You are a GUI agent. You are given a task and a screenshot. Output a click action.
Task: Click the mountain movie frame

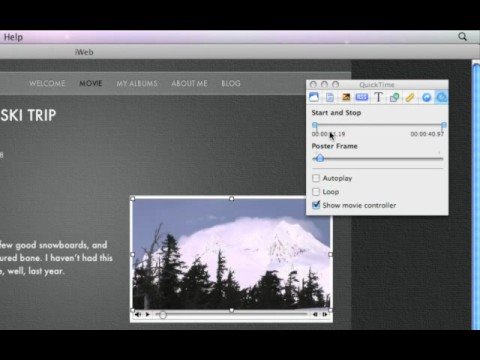231,254
